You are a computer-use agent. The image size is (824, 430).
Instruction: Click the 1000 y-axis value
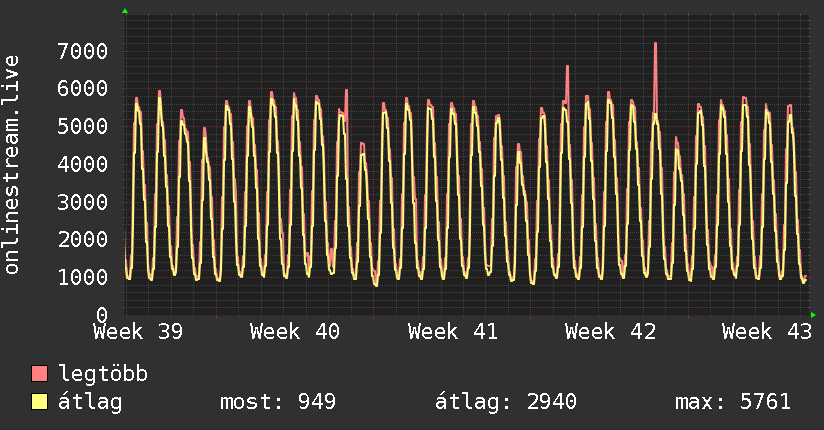(x=83, y=278)
